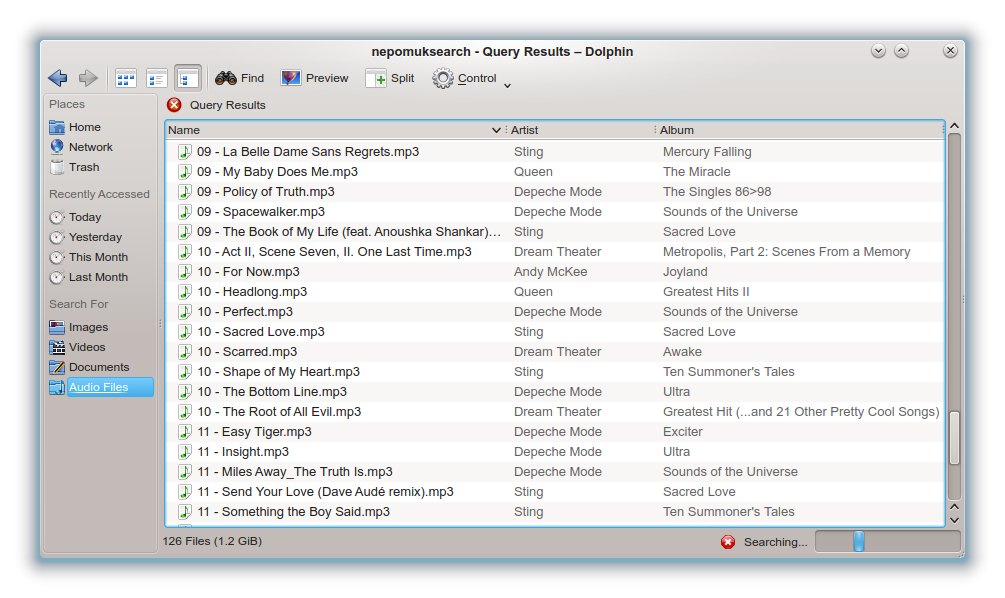Image resolution: width=1005 pixels, height=598 pixels.
Task: Click the scrollbar down arrow at bottom
Action: [954, 520]
